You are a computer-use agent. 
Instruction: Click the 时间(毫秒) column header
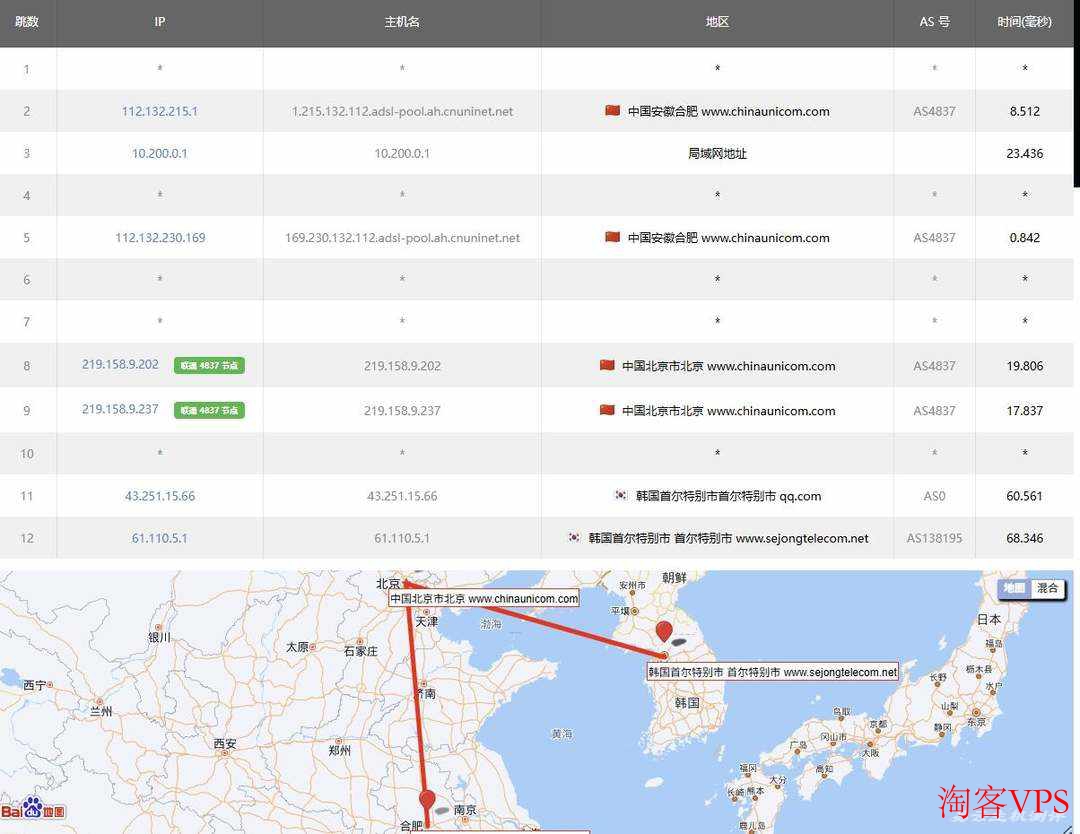pyautogui.click(x=1024, y=22)
